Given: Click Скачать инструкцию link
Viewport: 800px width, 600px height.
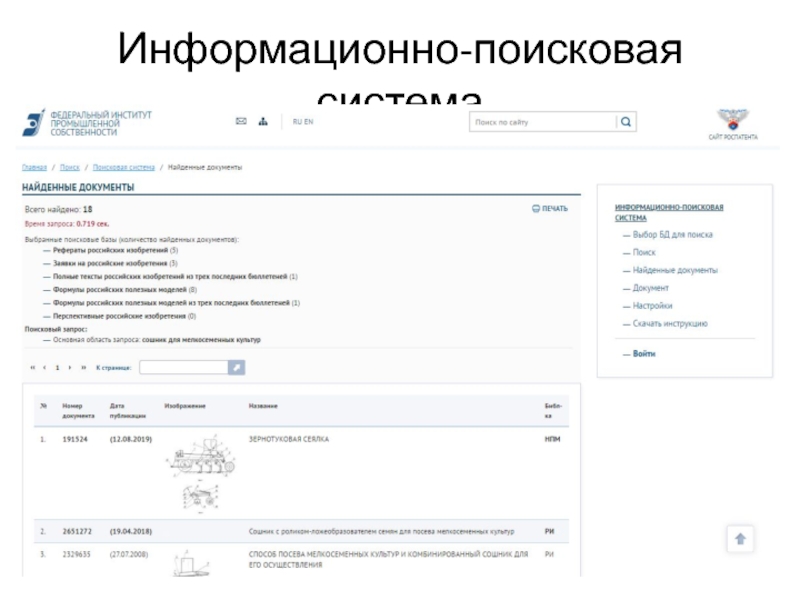Looking at the screenshot, I should [x=670, y=324].
